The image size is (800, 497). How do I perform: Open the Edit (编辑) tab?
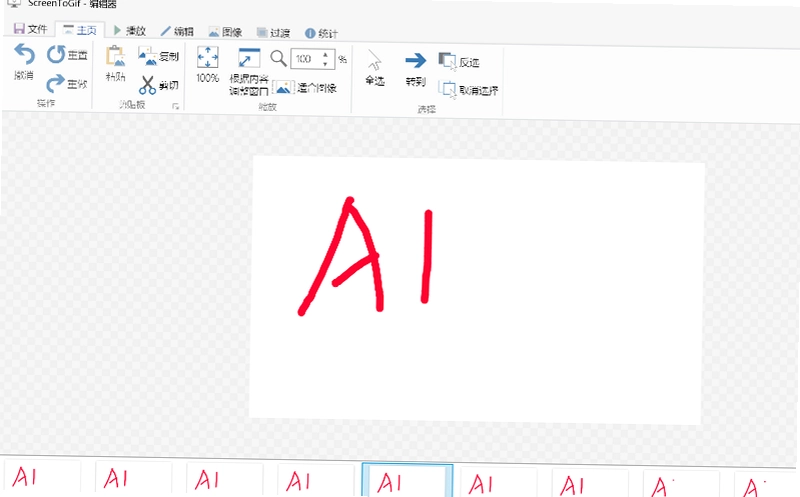tap(177, 31)
